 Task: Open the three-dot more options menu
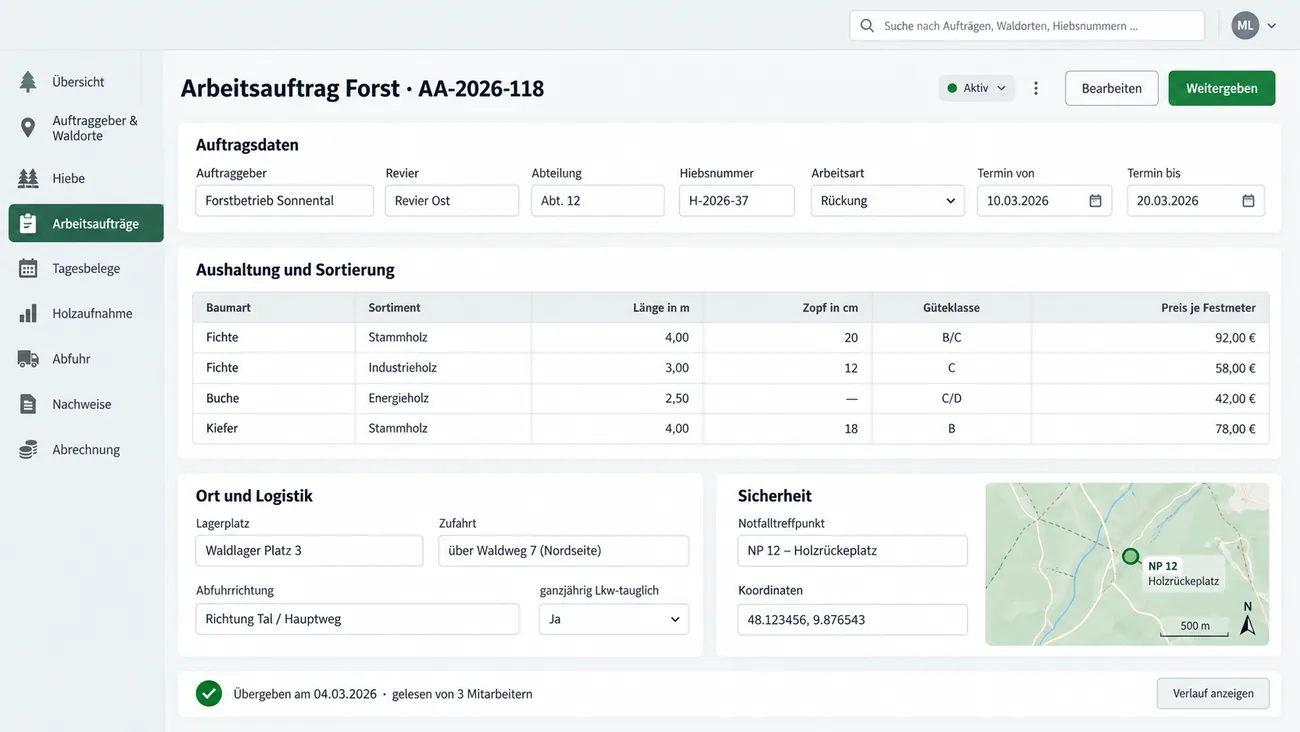[x=1036, y=88]
